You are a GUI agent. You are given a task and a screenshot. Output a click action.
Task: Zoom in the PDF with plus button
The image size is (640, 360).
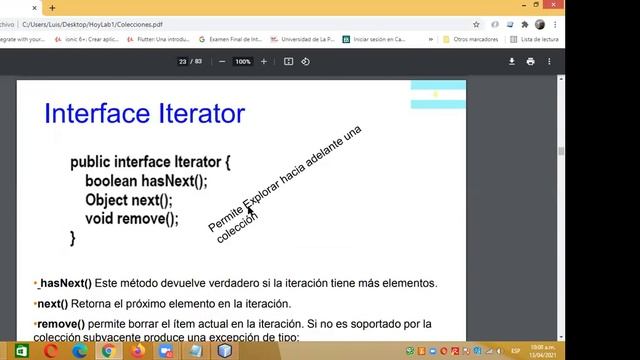(x=264, y=62)
